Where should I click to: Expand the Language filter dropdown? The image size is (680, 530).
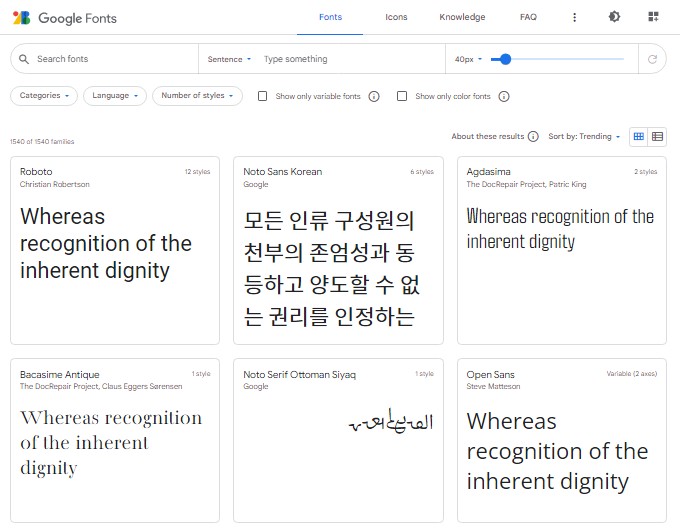tap(115, 96)
